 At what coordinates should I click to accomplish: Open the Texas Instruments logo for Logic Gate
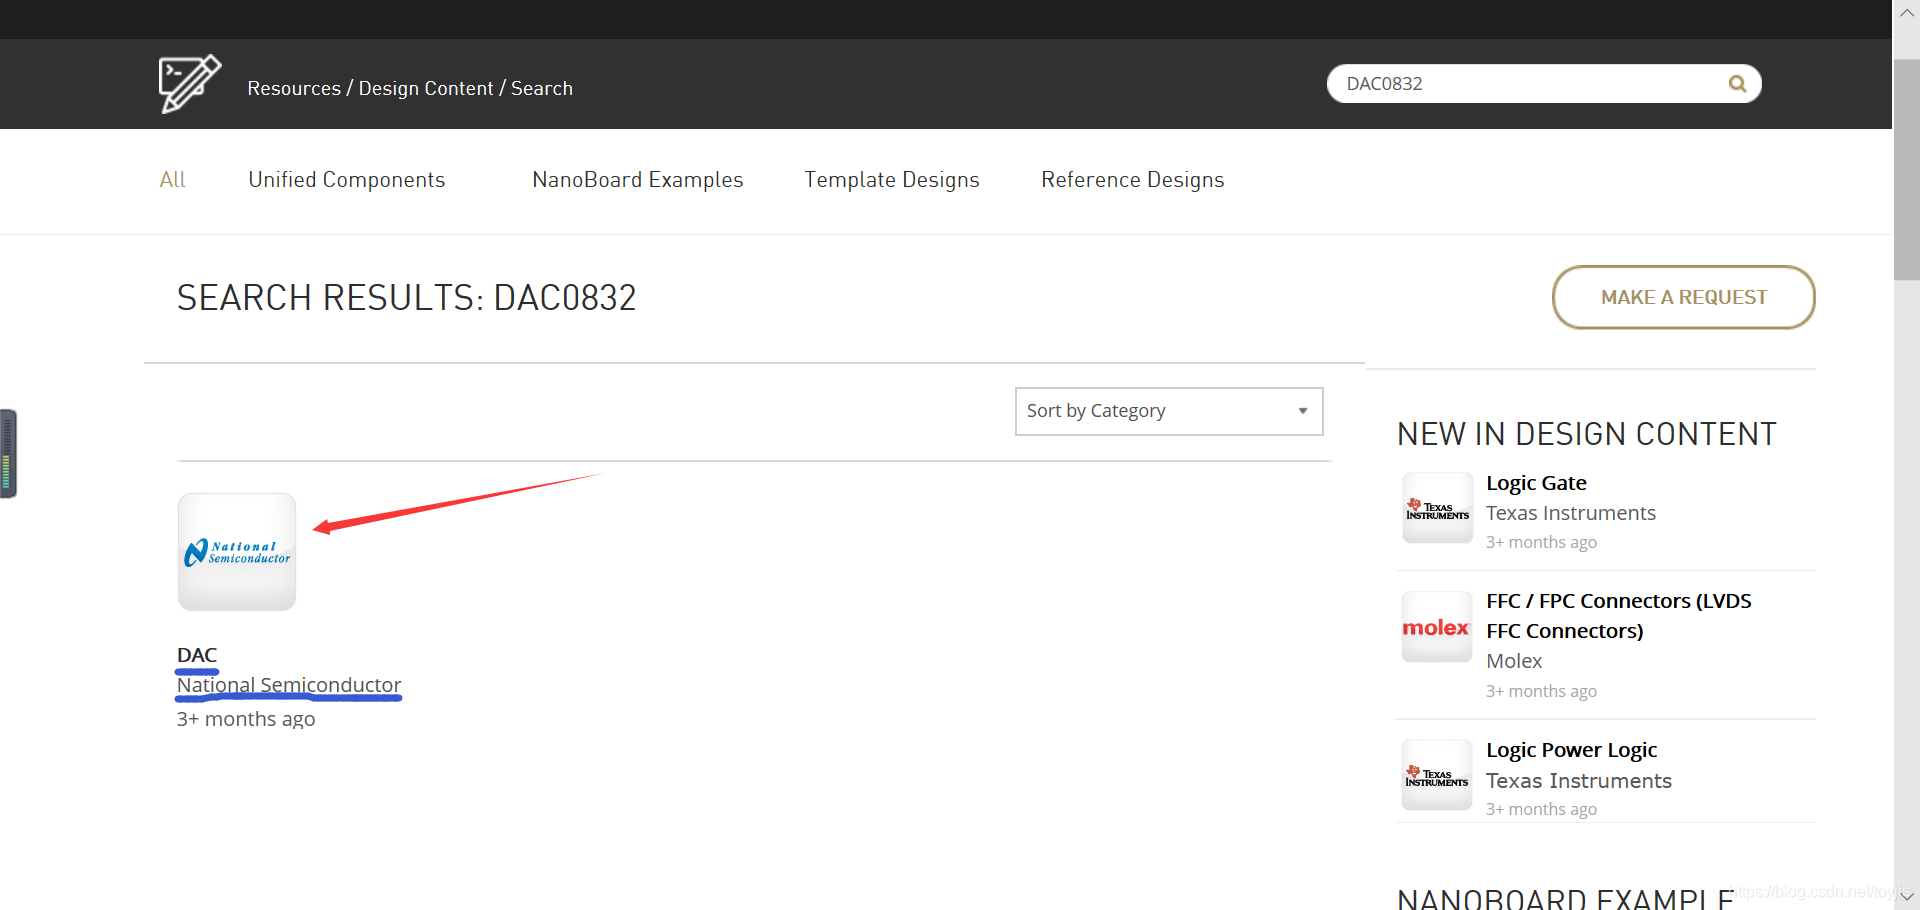[x=1437, y=508]
